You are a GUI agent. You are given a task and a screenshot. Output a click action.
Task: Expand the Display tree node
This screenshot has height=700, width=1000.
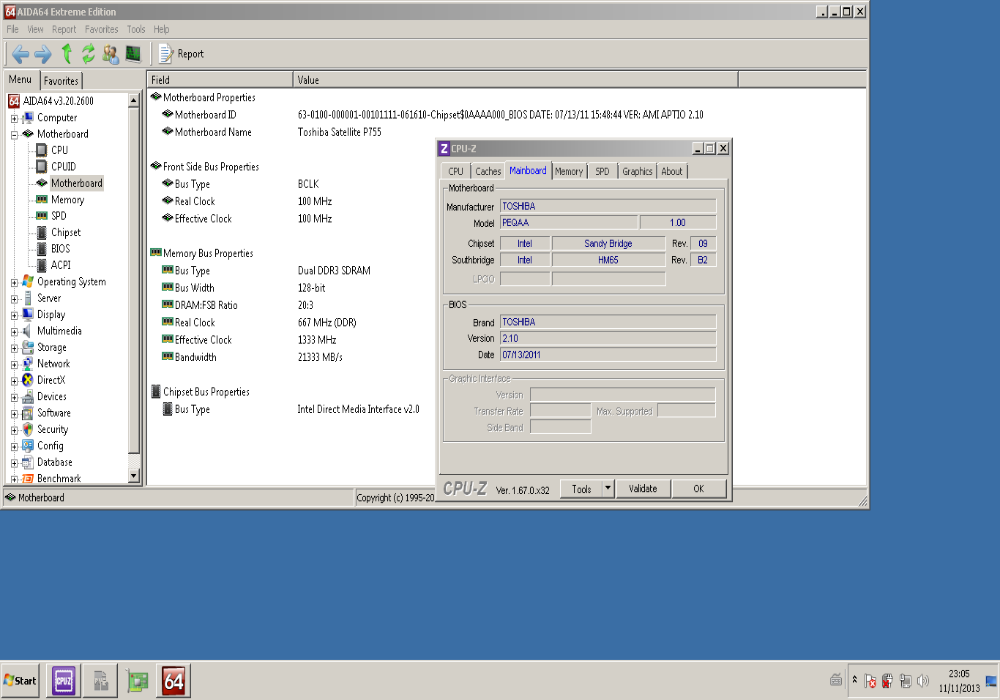tap(14, 316)
